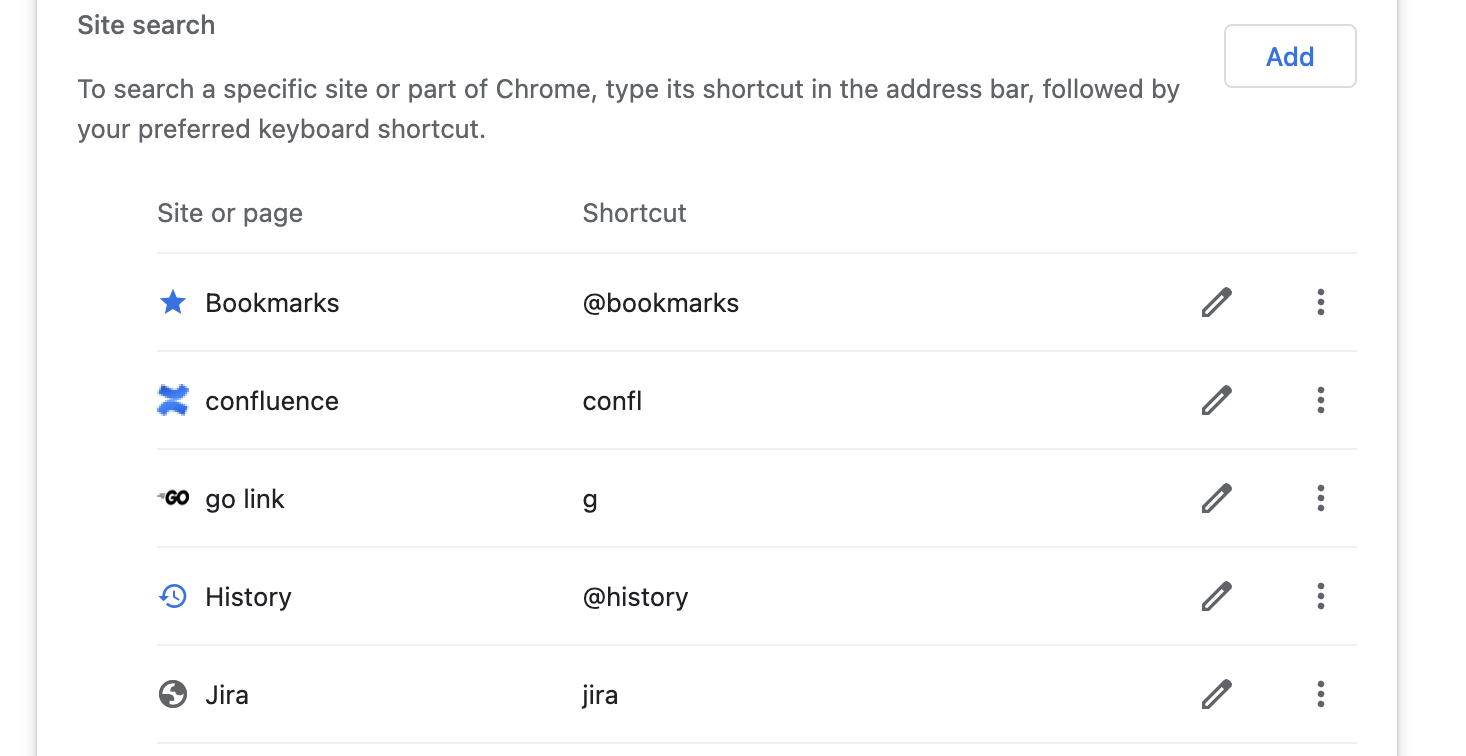
Task: Click the Bookmarks star icon
Action: coord(172,302)
